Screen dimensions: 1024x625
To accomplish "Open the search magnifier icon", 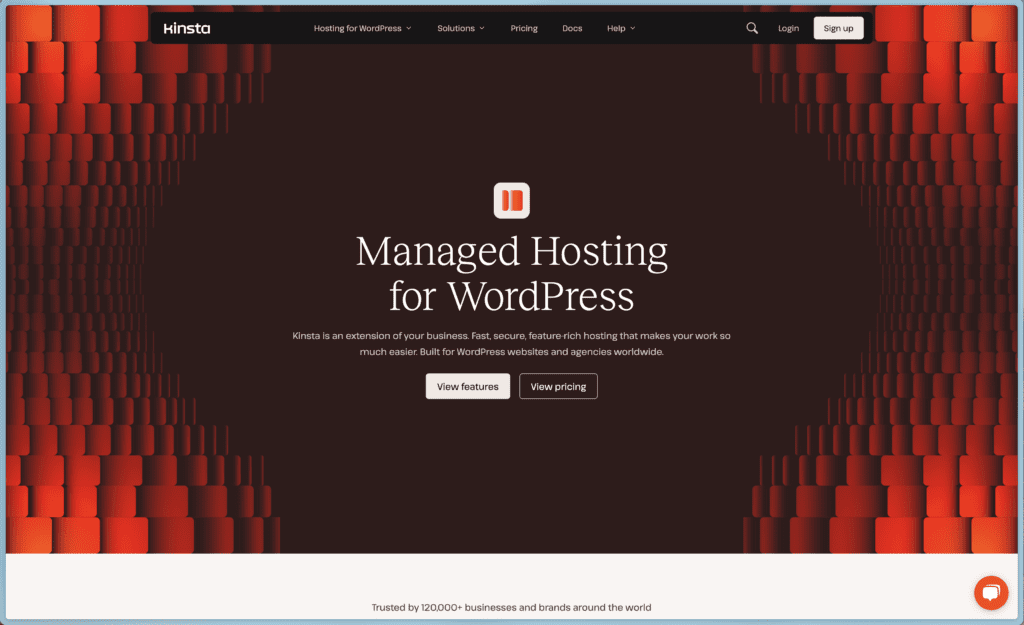I will 752,28.
